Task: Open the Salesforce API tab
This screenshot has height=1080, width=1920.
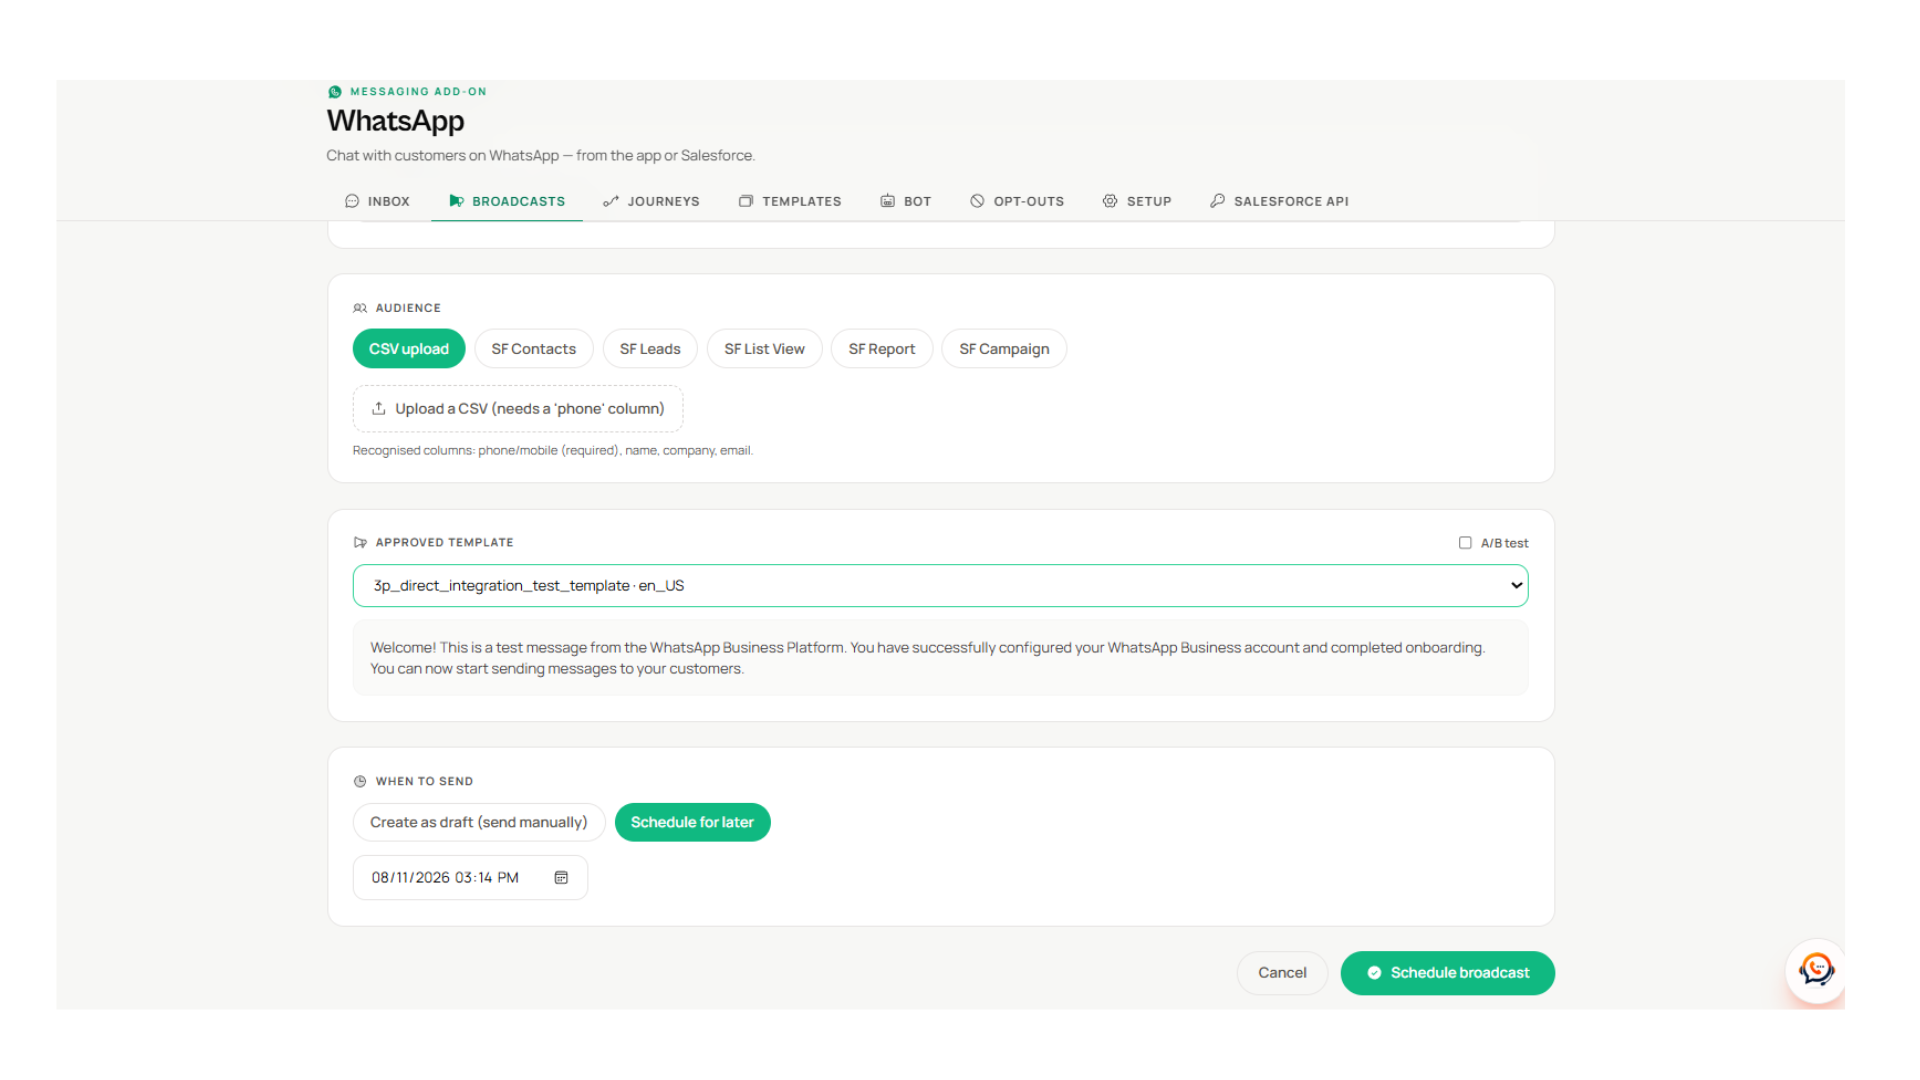Action: tap(1279, 201)
